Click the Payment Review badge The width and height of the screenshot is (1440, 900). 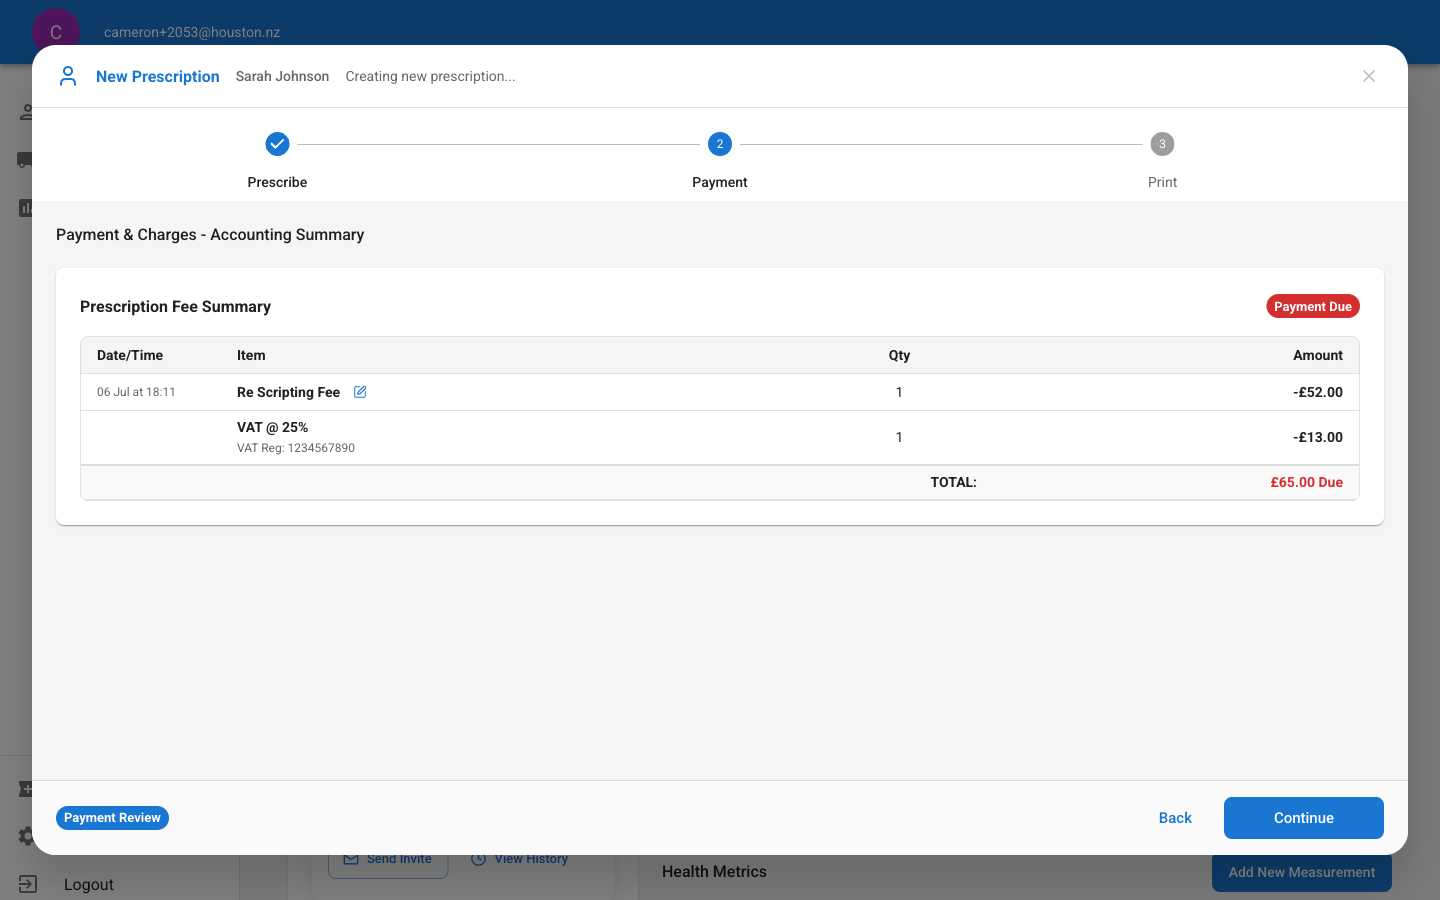click(112, 818)
